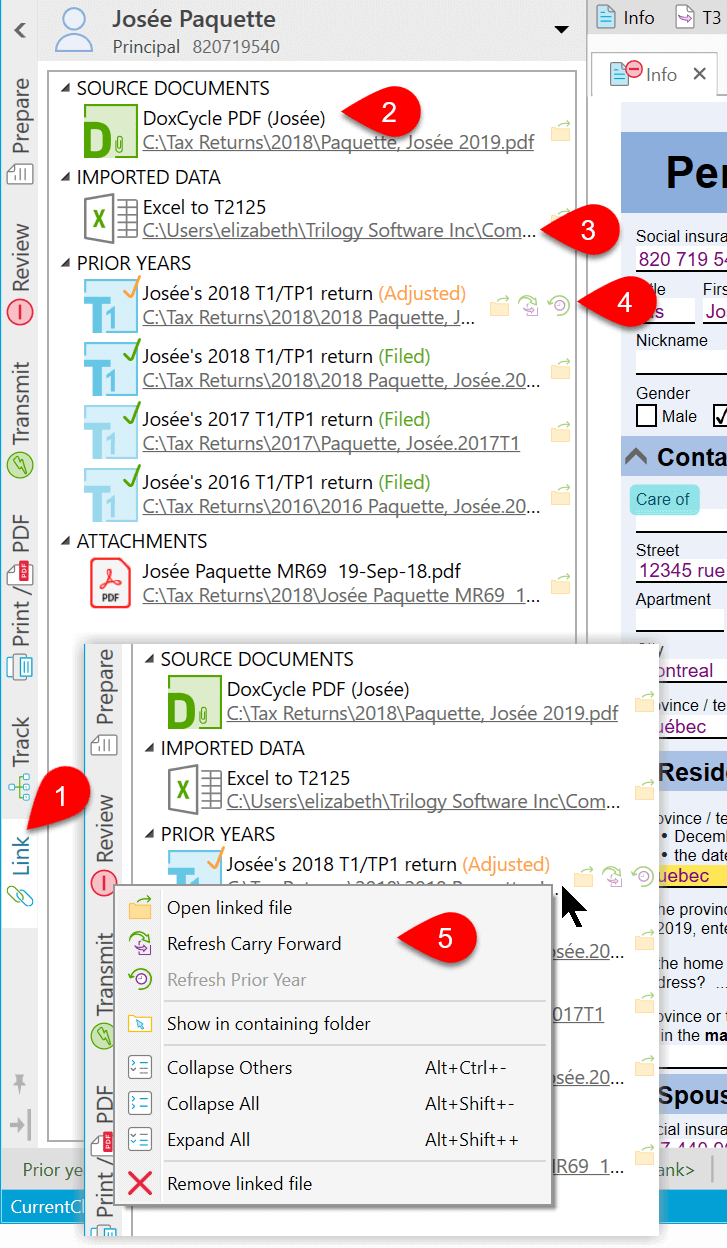
Task: Open the Paquette, Josée 2019.pdf path link in top panel
Action: [x=338, y=143]
